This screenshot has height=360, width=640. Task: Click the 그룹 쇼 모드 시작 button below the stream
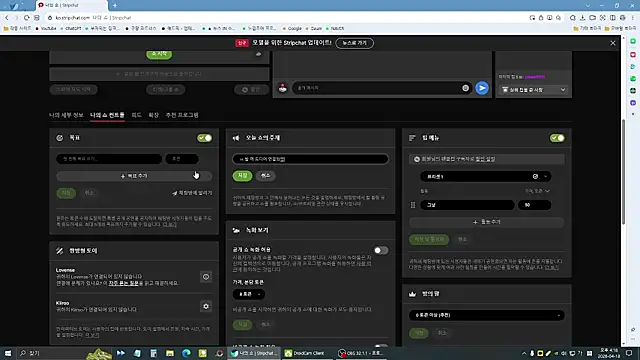pos(73,89)
